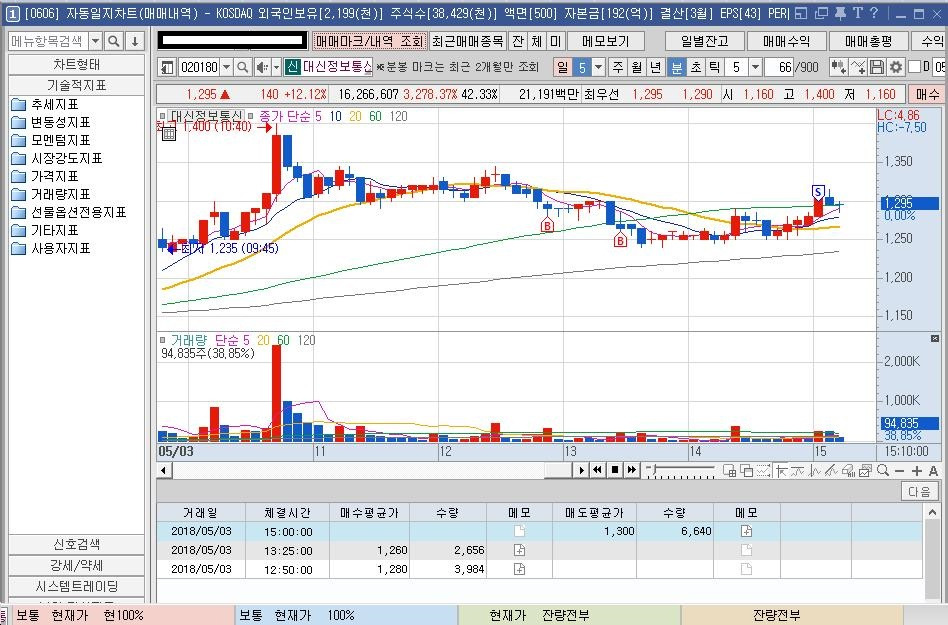The image size is (948, 625).
Task: Click the plus zoom-in icon
Action: tap(917, 470)
